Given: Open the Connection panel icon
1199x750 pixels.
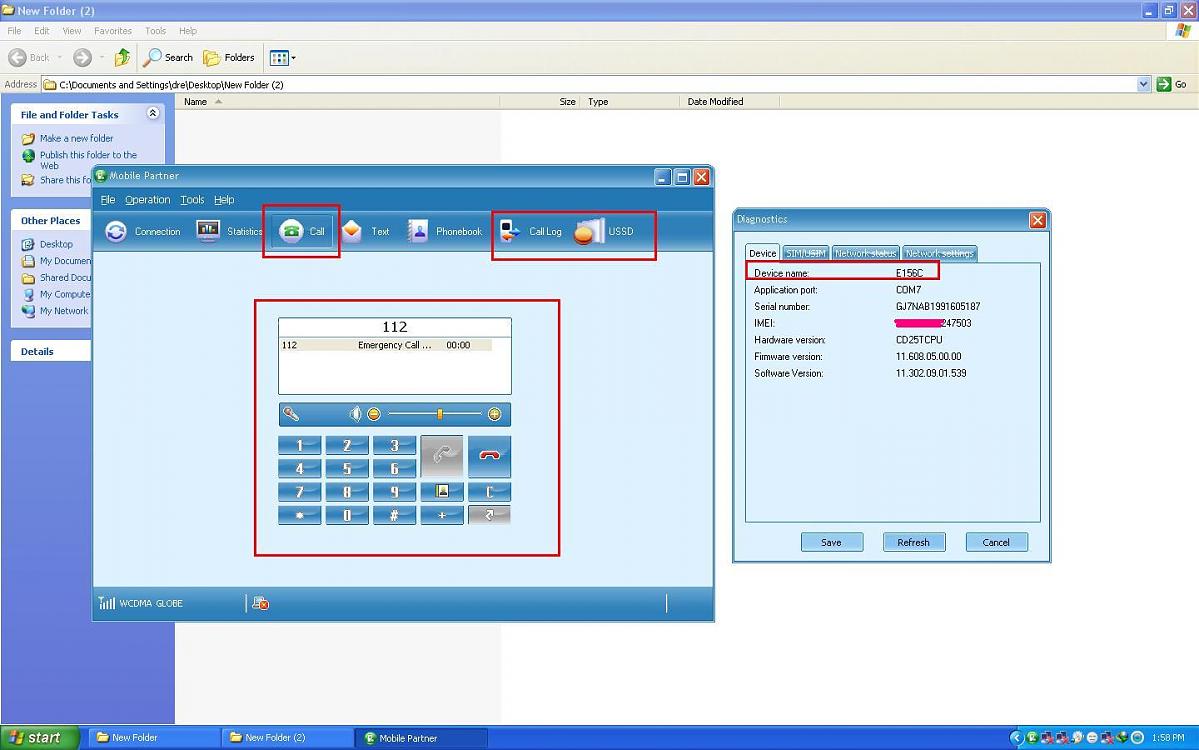Looking at the screenshot, I should [117, 231].
